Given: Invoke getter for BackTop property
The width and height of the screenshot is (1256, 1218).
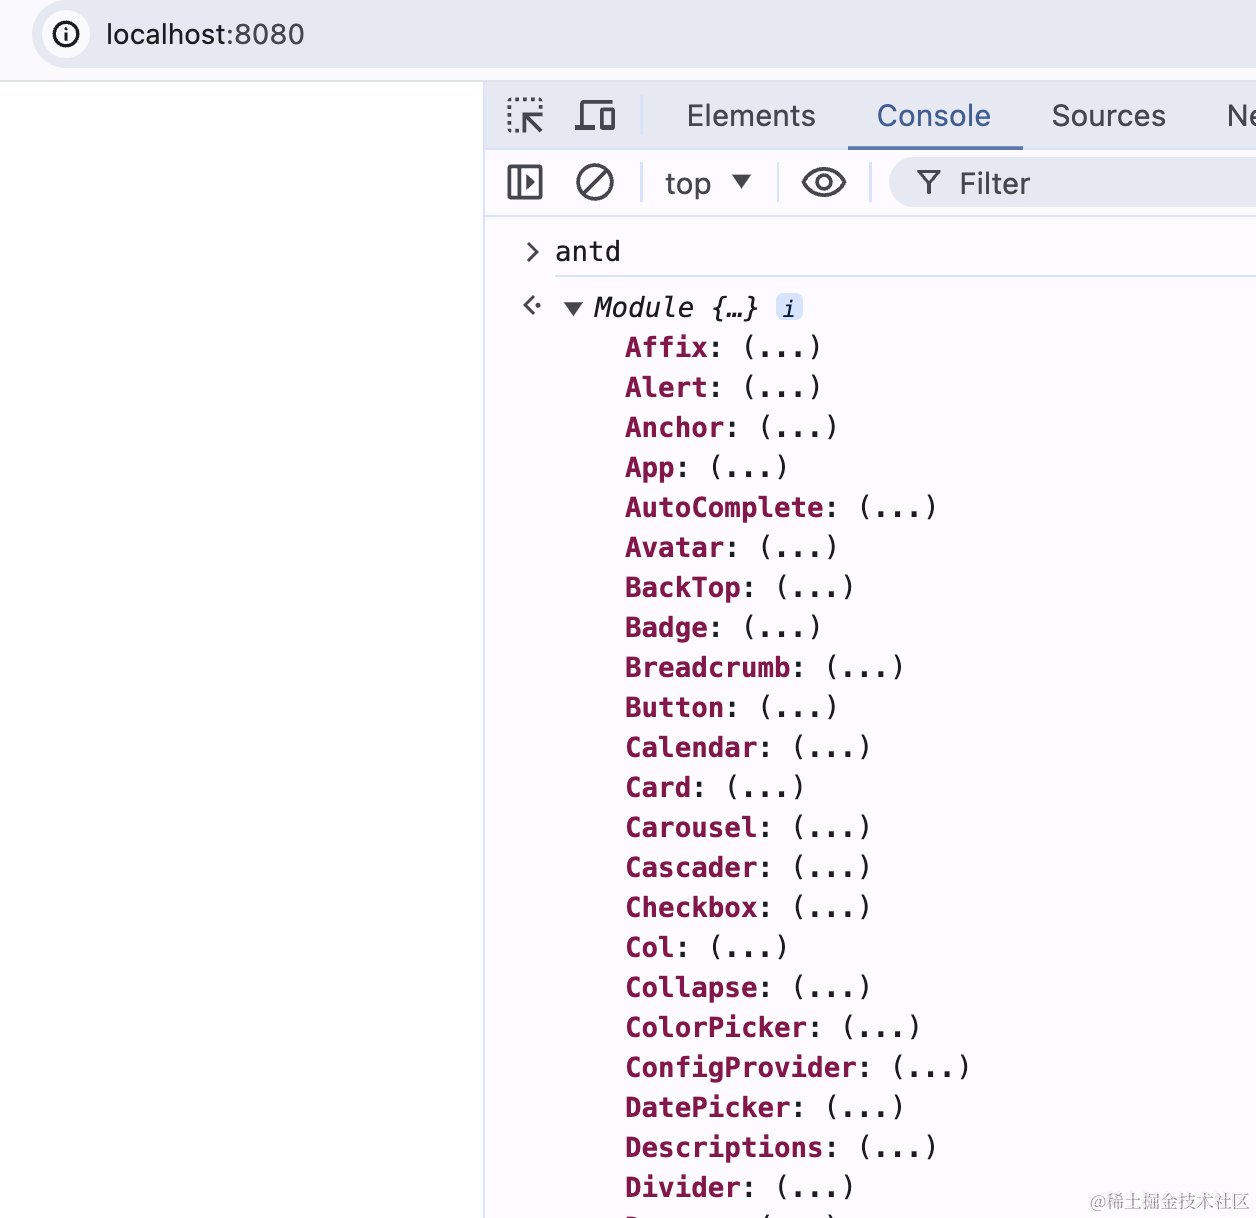Looking at the screenshot, I should 815,588.
